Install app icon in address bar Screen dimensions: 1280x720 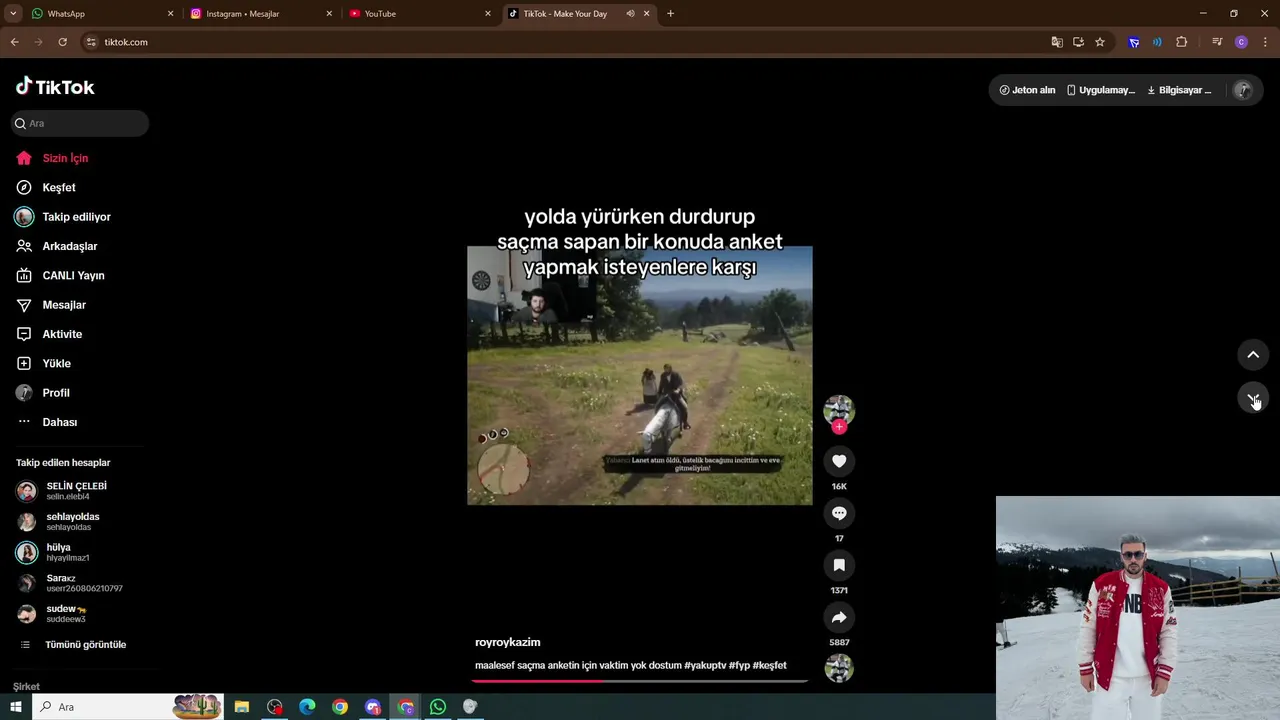[1078, 42]
